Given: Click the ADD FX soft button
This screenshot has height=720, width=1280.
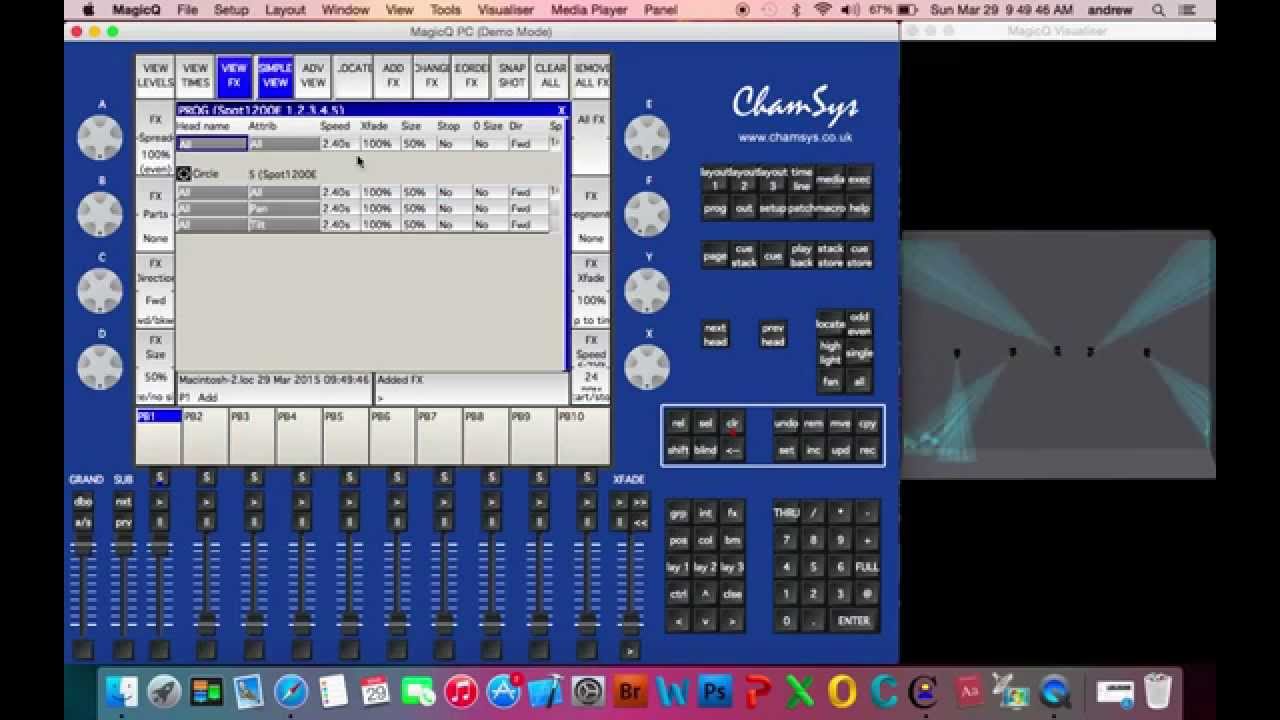Looking at the screenshot, I should point(393,76).
